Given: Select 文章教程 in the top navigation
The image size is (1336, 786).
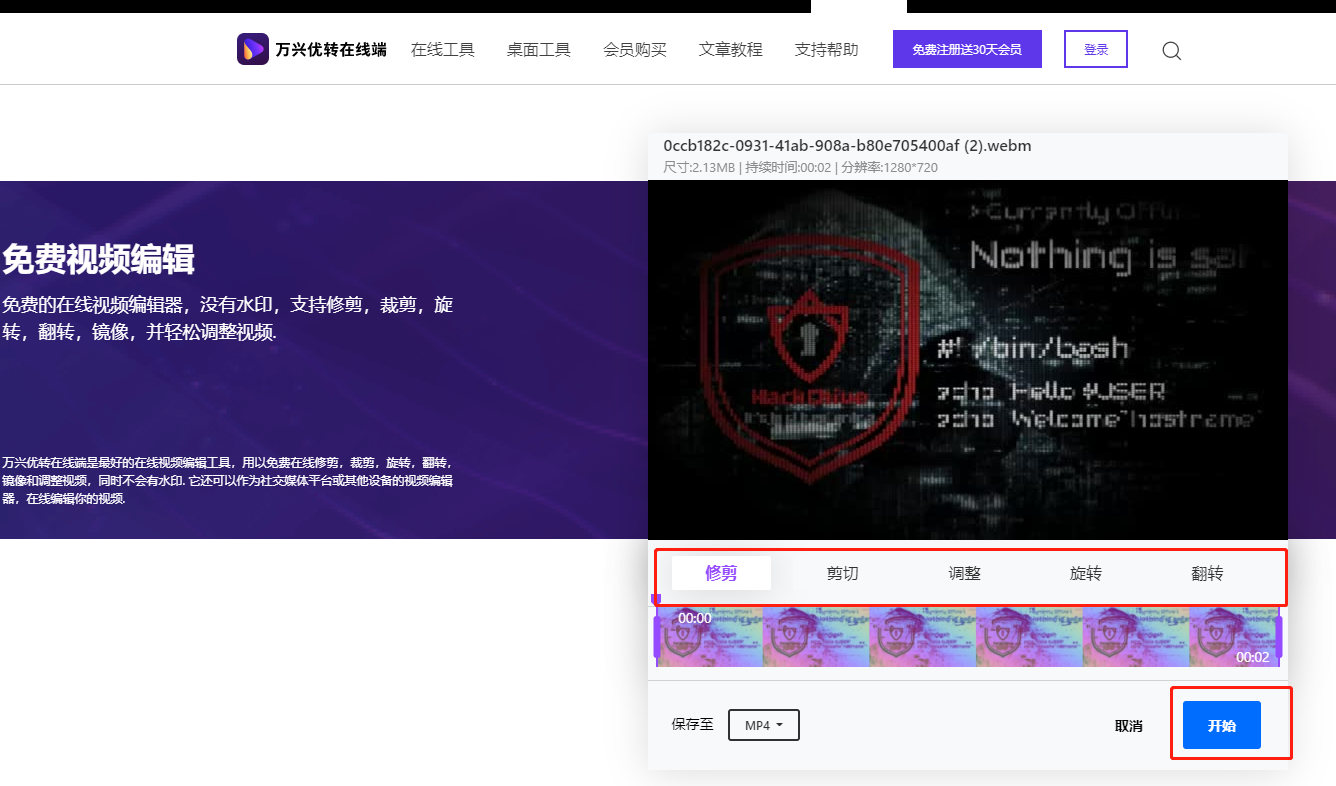Looking at the screenshot, I should (730, 49).
